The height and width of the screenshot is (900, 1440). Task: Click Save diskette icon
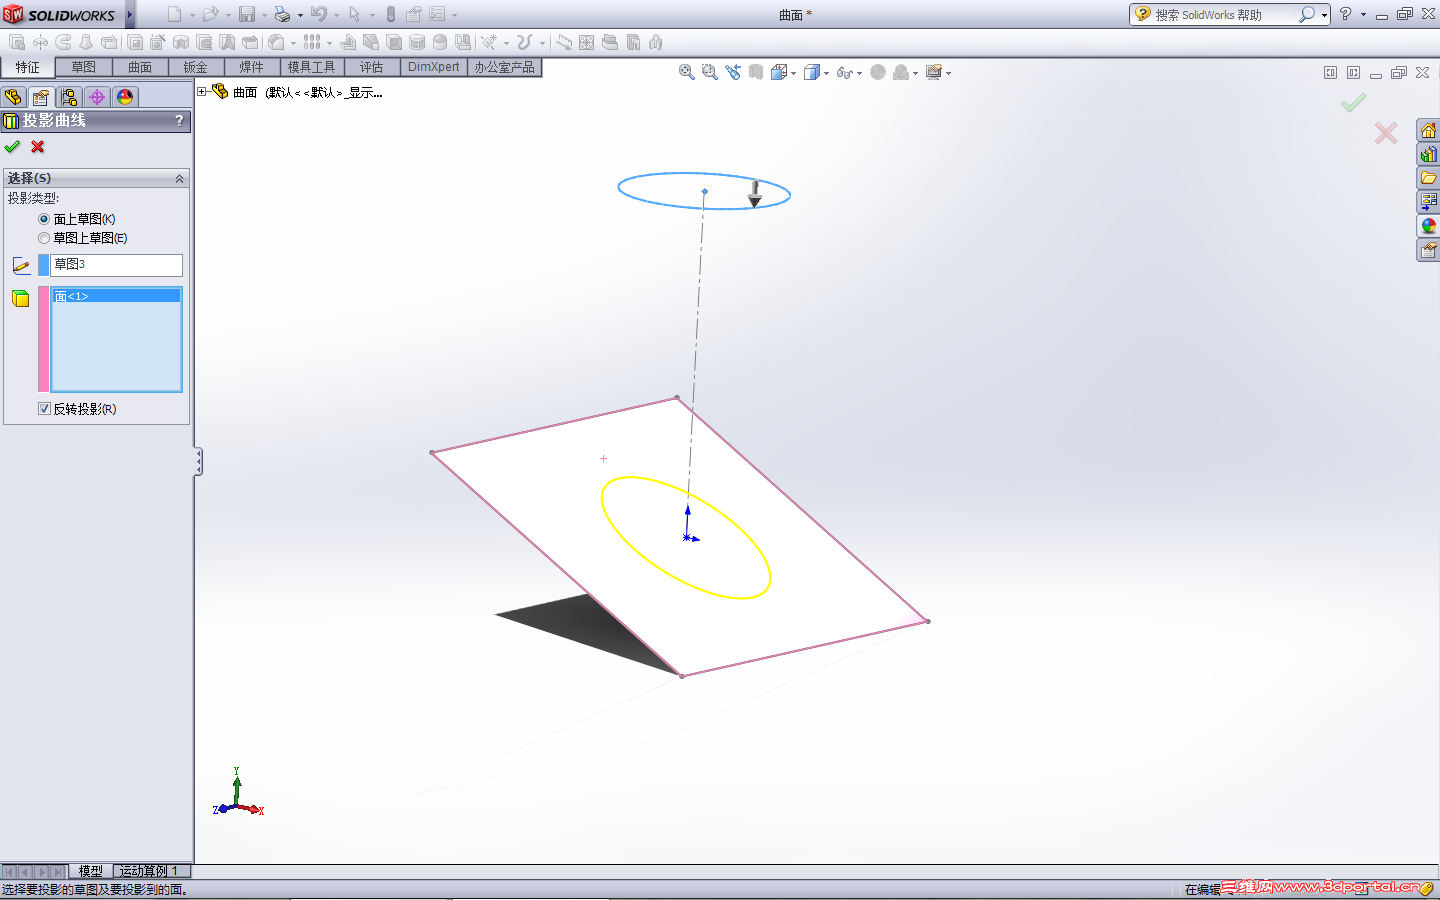point(247,14)
